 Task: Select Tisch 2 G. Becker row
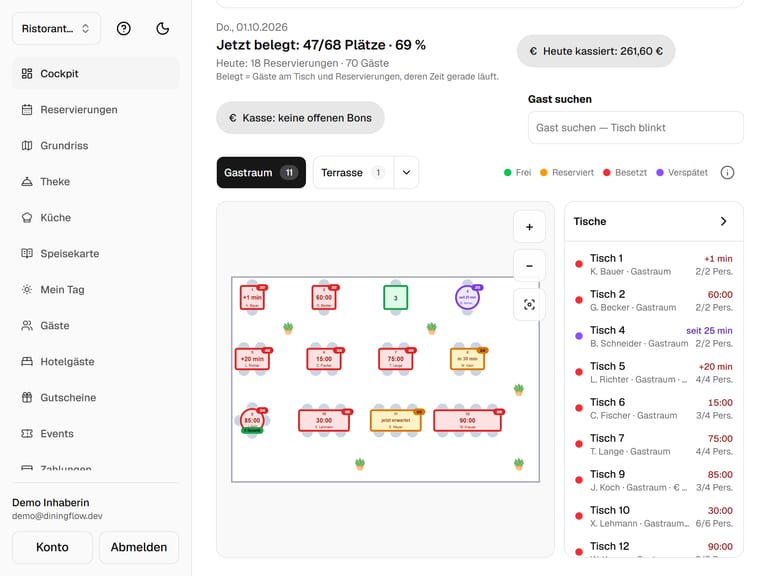coord(654,300)
